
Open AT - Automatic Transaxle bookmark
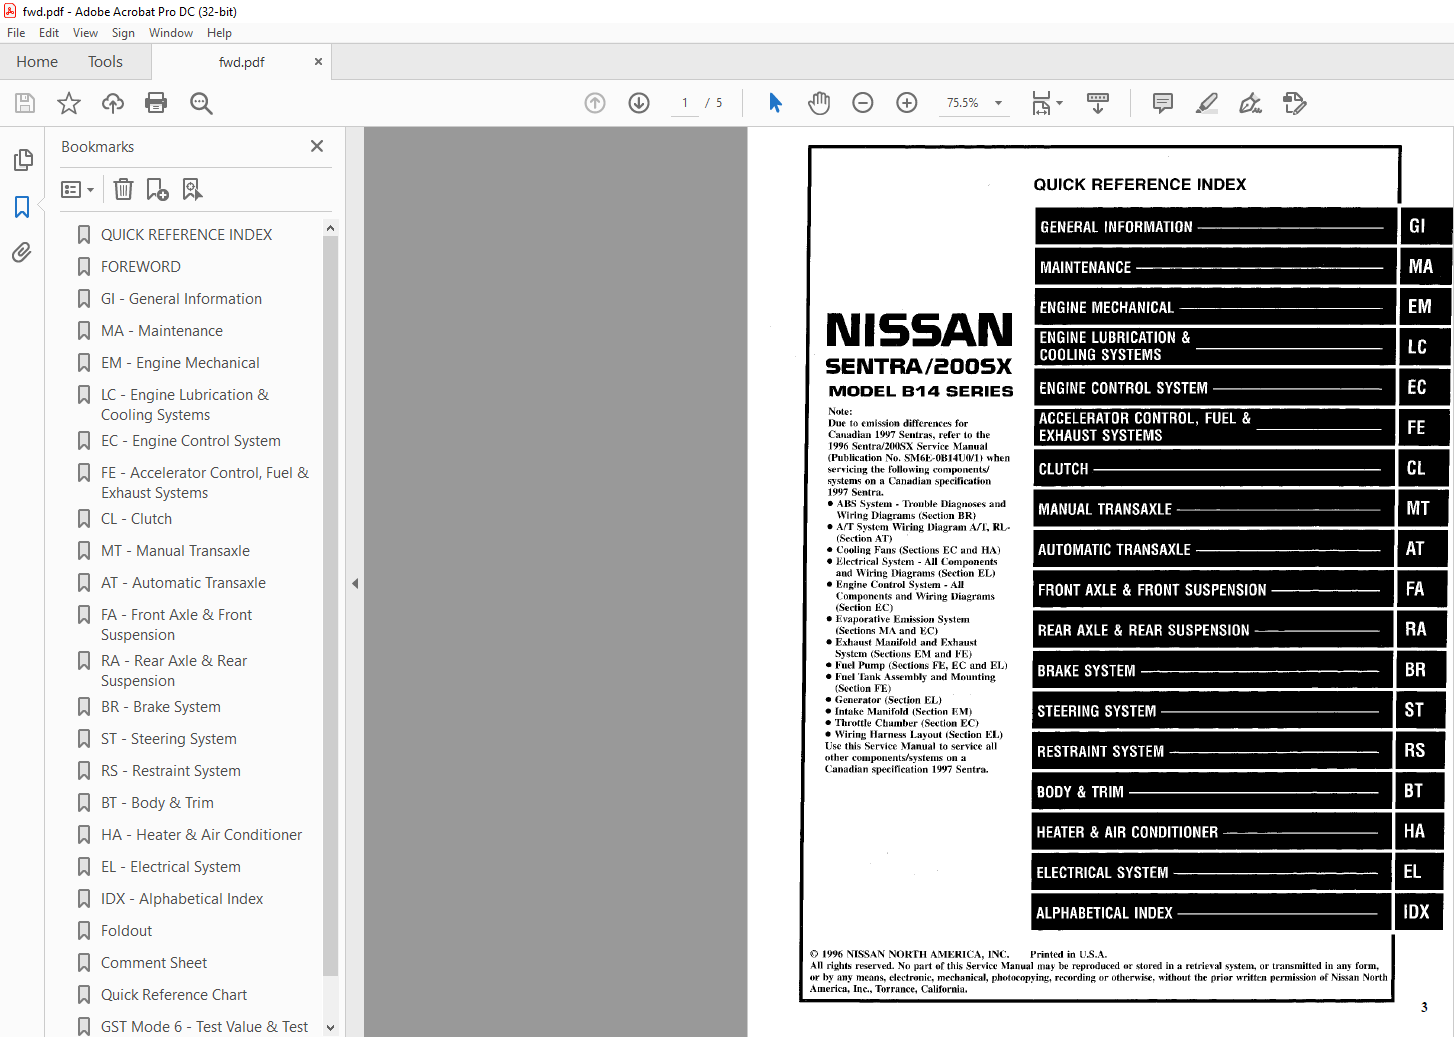(183, 583)
